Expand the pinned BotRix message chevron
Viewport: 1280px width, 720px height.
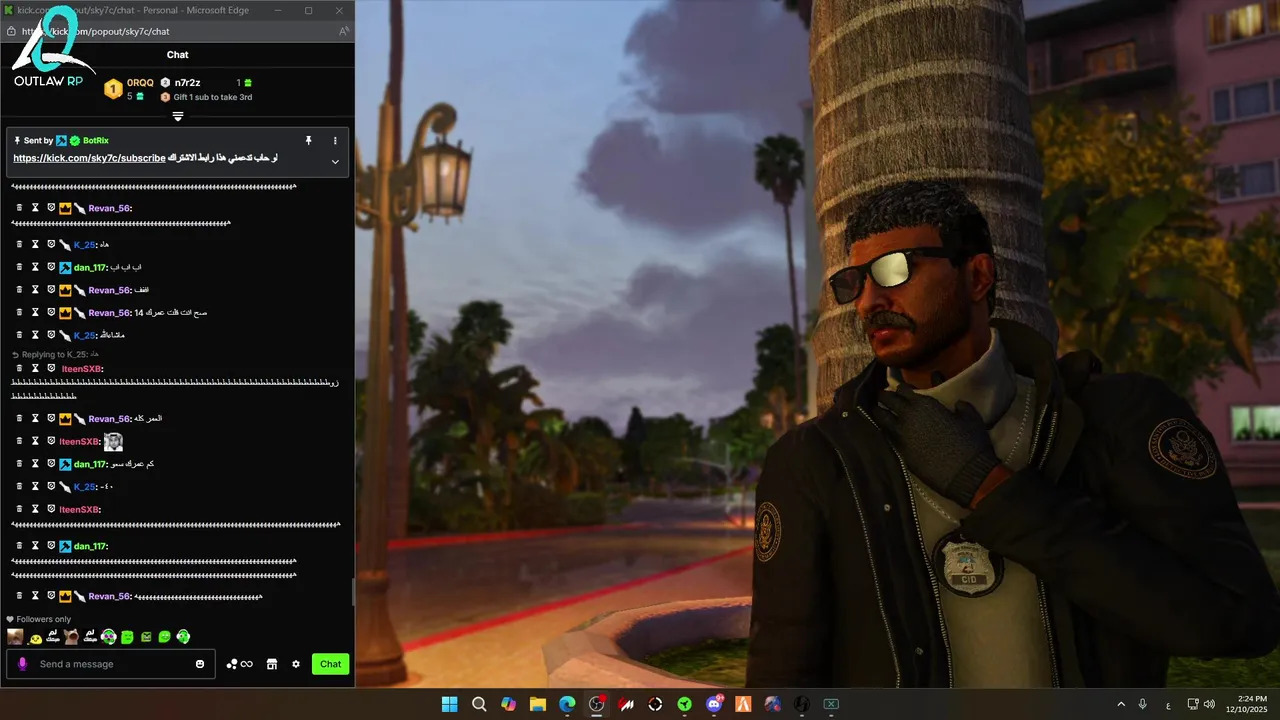pyautogui.click(x=335, y=162)
